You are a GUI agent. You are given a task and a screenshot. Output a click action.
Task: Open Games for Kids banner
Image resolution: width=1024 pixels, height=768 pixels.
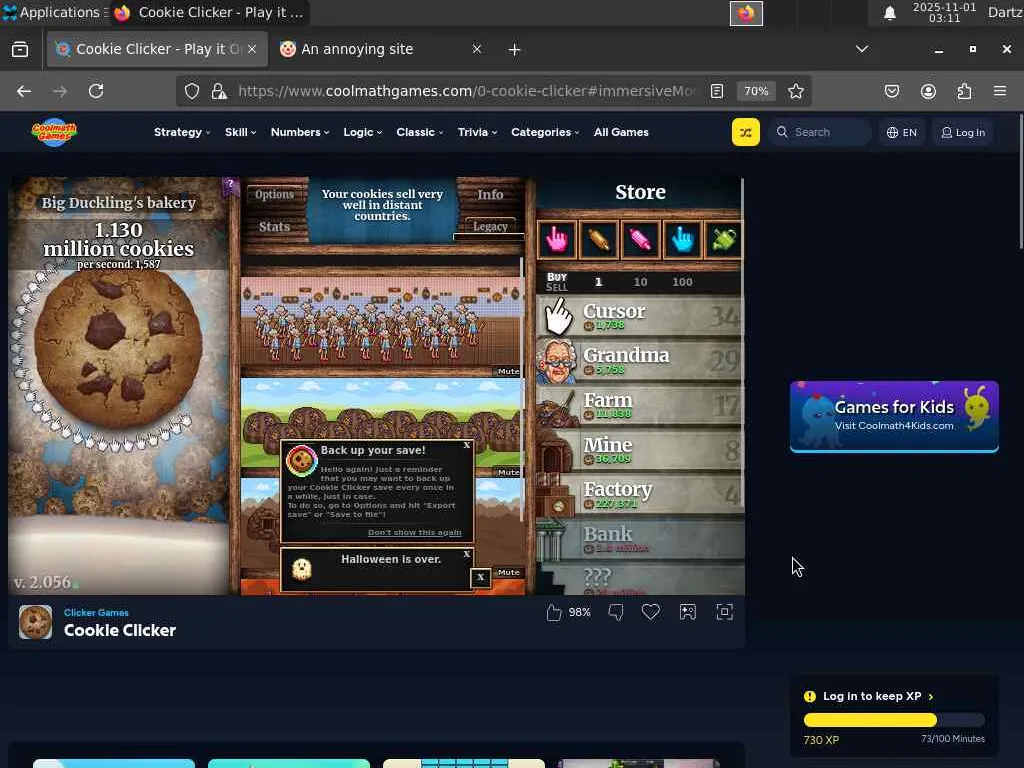tap(894, 417)
